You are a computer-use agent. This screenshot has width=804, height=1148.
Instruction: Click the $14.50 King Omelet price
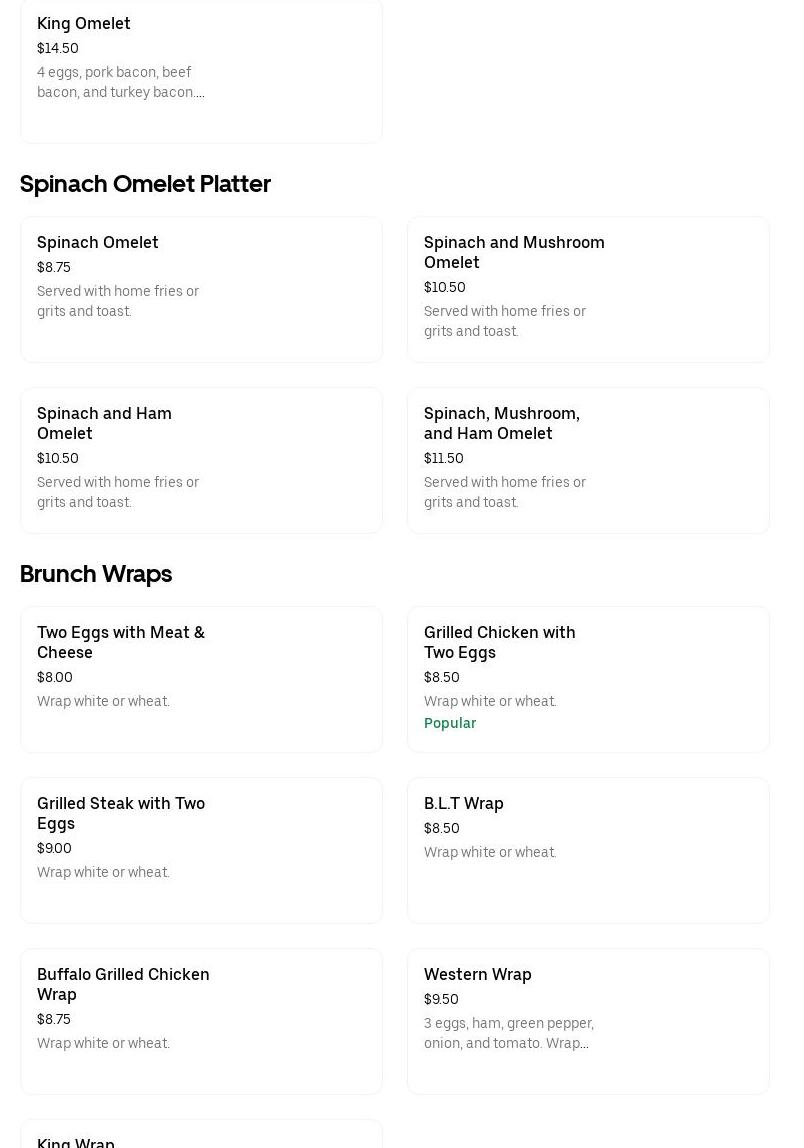tap(58, 48)
